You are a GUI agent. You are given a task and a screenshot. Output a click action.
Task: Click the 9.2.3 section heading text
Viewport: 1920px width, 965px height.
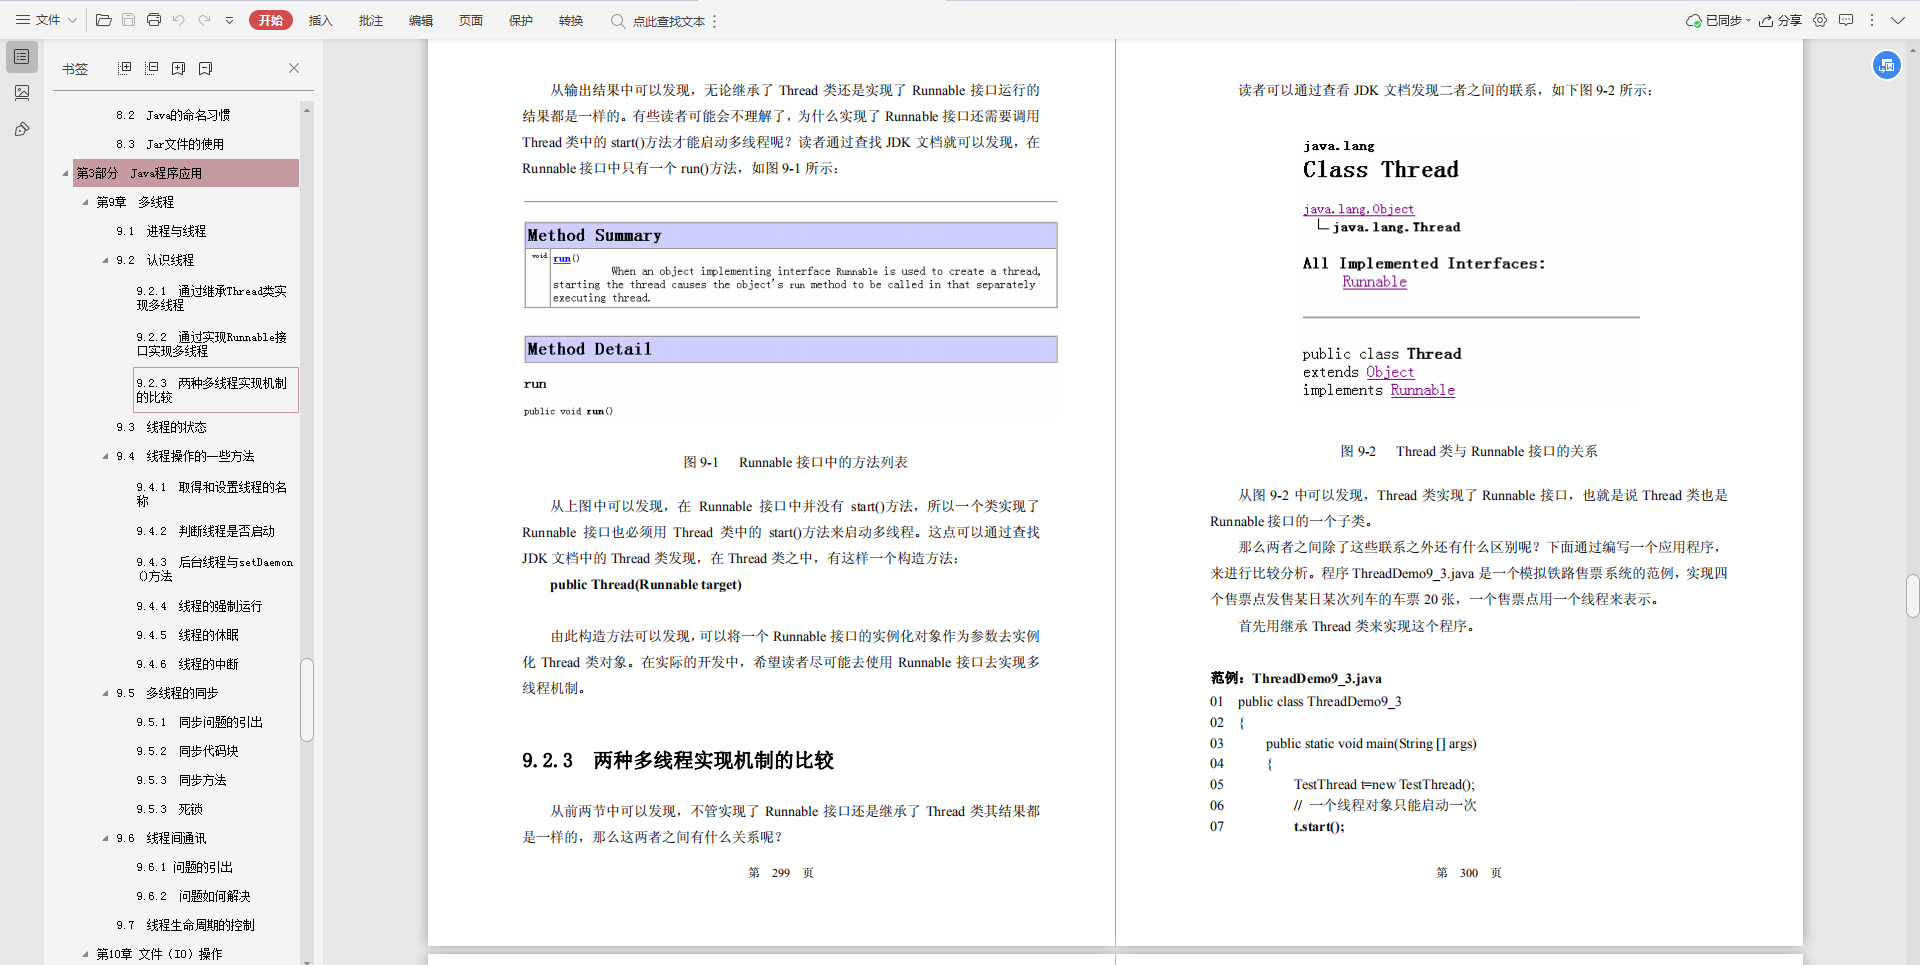(x=678, y=760)
